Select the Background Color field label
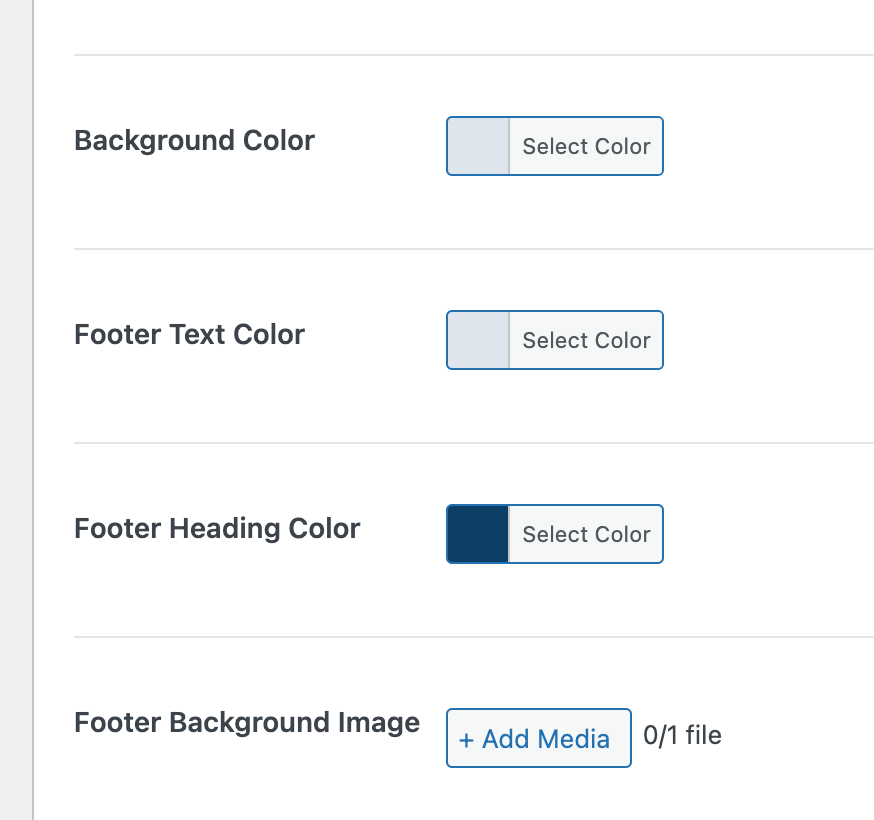874x820 pixels. pyautogui.click(x=194, y=141)
